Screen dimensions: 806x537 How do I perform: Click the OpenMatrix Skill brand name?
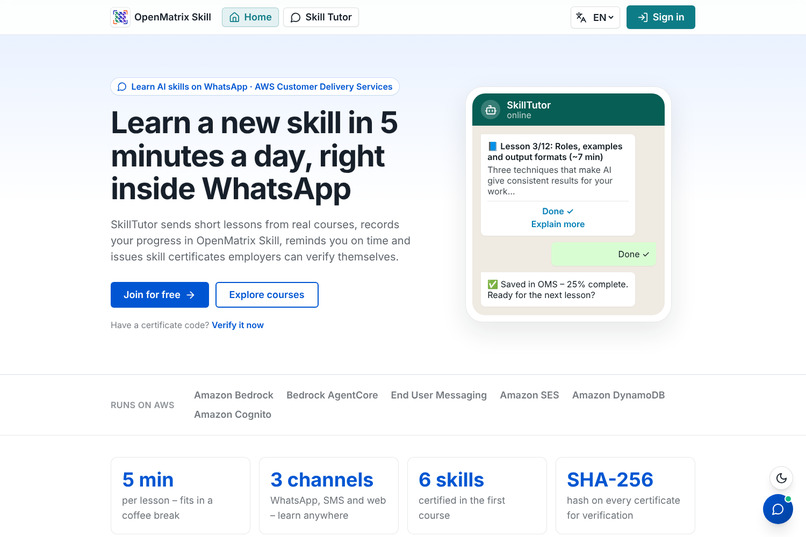[x=173, y=17]
